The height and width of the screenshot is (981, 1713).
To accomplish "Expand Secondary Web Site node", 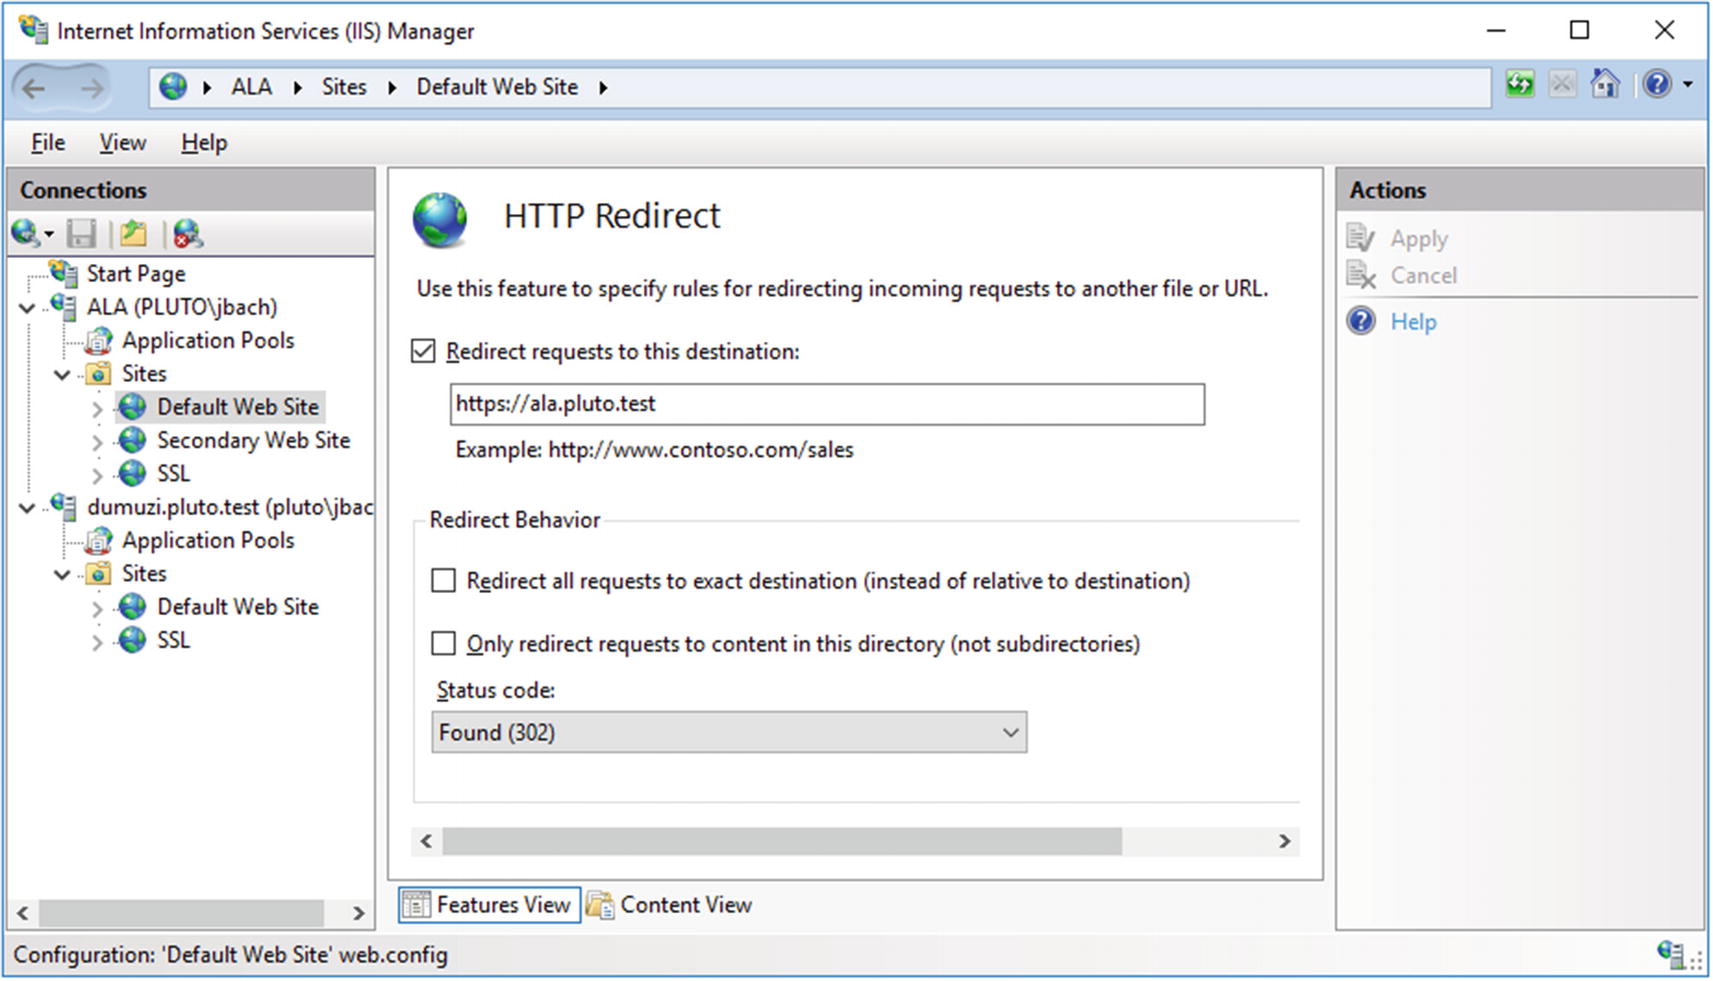I will [97, 441].
